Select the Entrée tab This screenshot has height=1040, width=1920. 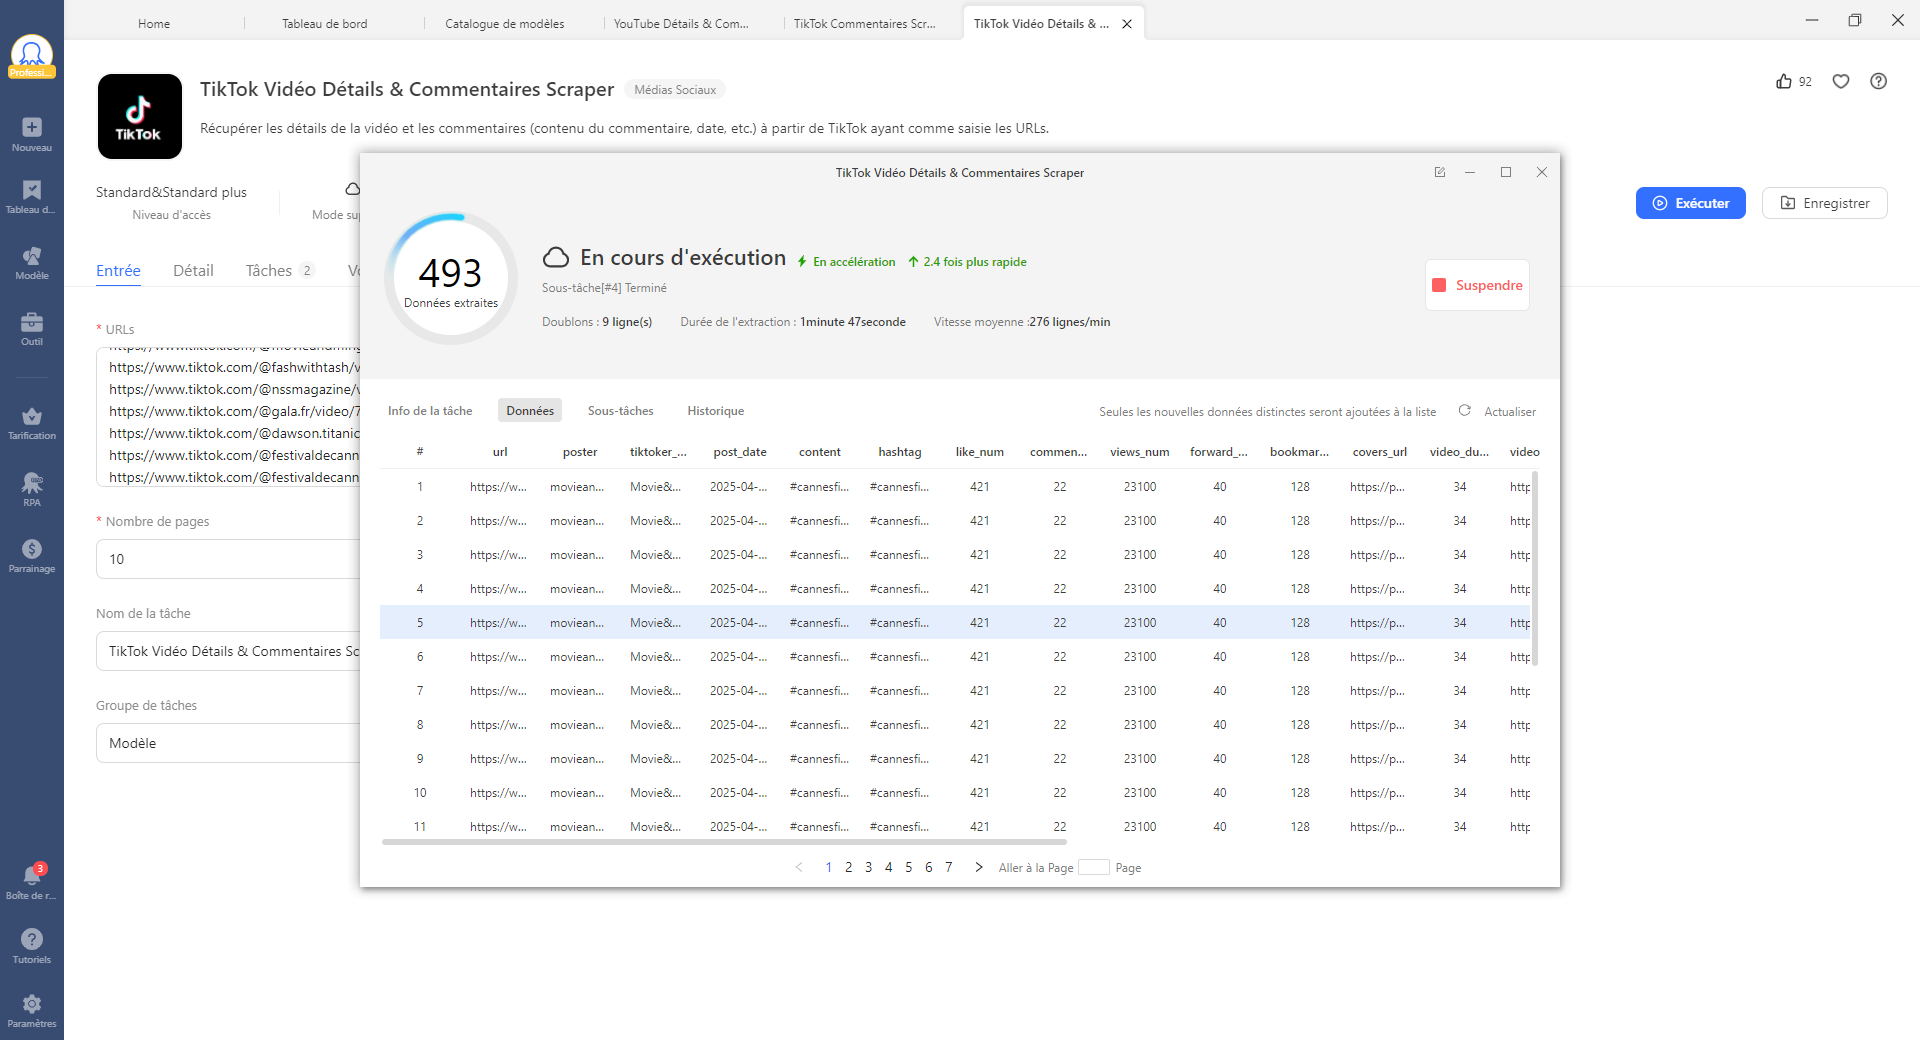[118, 271]
